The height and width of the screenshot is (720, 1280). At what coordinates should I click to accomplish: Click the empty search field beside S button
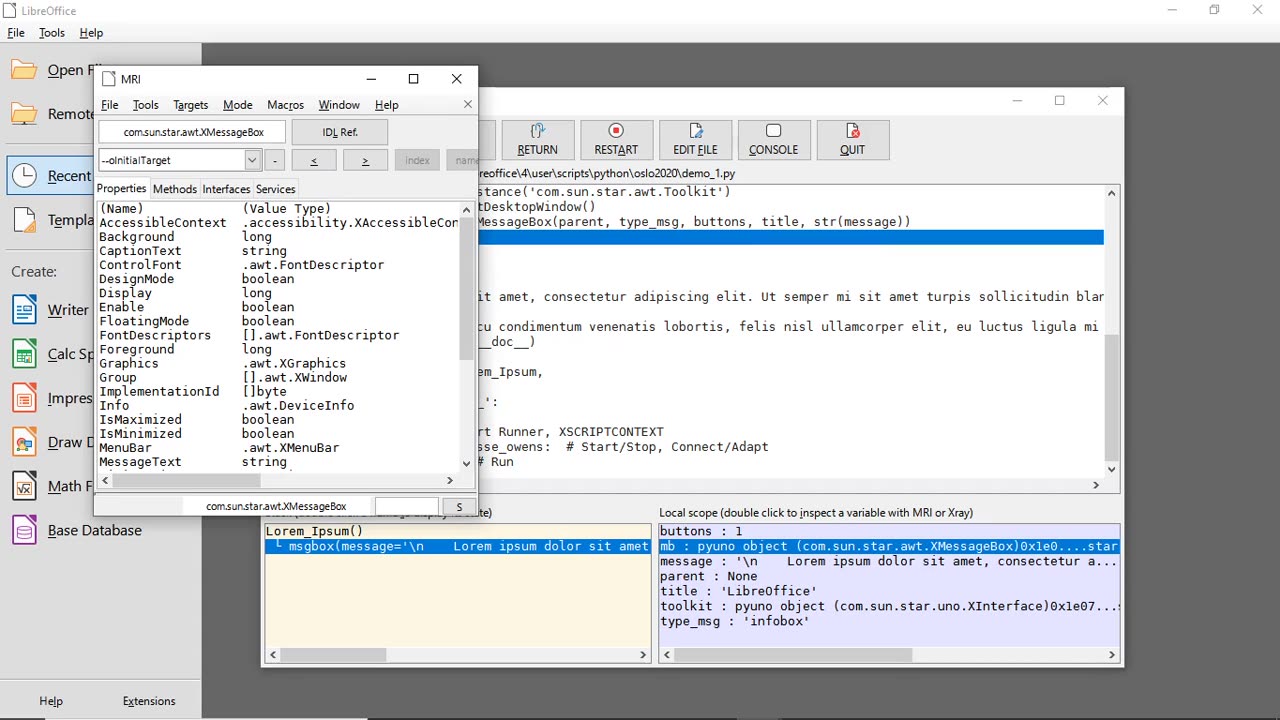click(406, 507)
